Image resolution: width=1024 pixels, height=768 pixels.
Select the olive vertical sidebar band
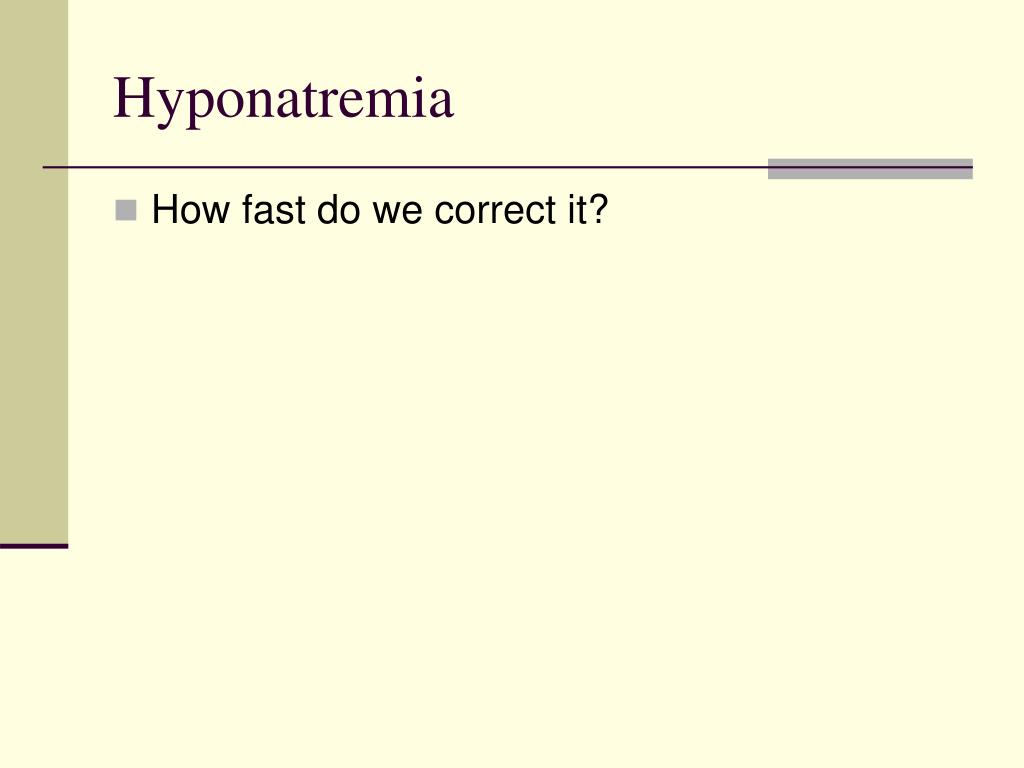[34, 272]
